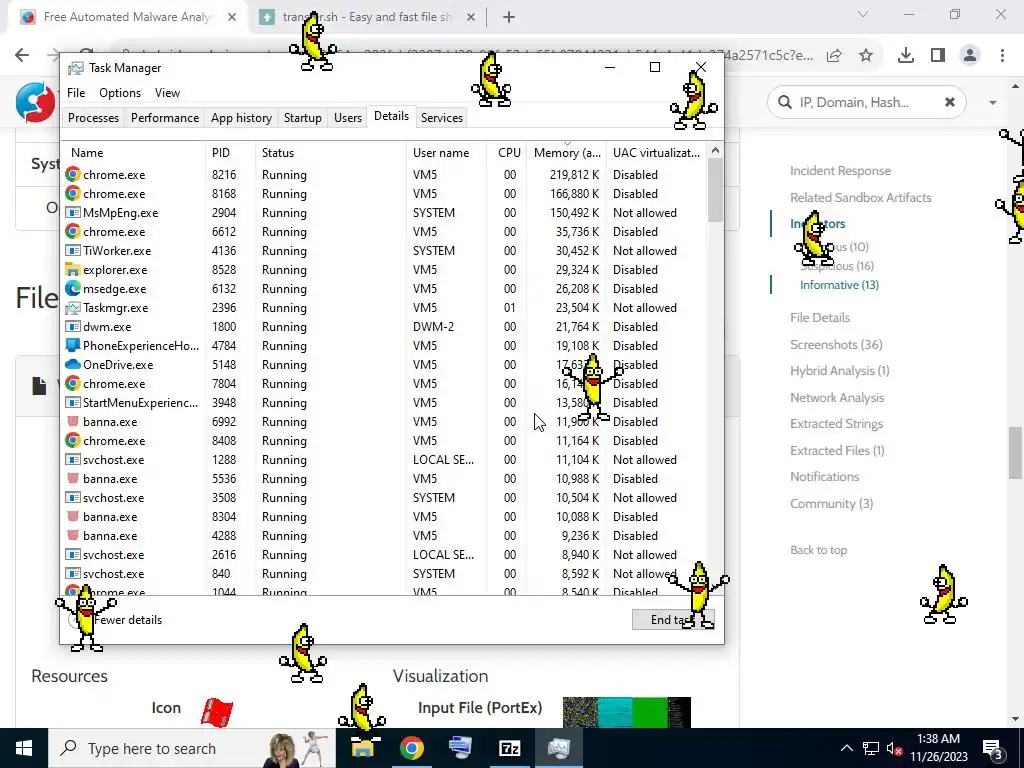Click in the Windows search box
The width and height of the screenshot is (1024, 768).
(192, 748)
